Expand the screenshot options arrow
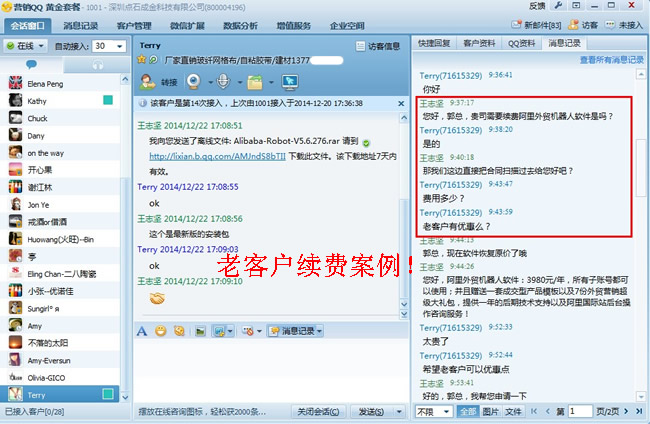This screenshot has height=424, width=650. [230, 331]
